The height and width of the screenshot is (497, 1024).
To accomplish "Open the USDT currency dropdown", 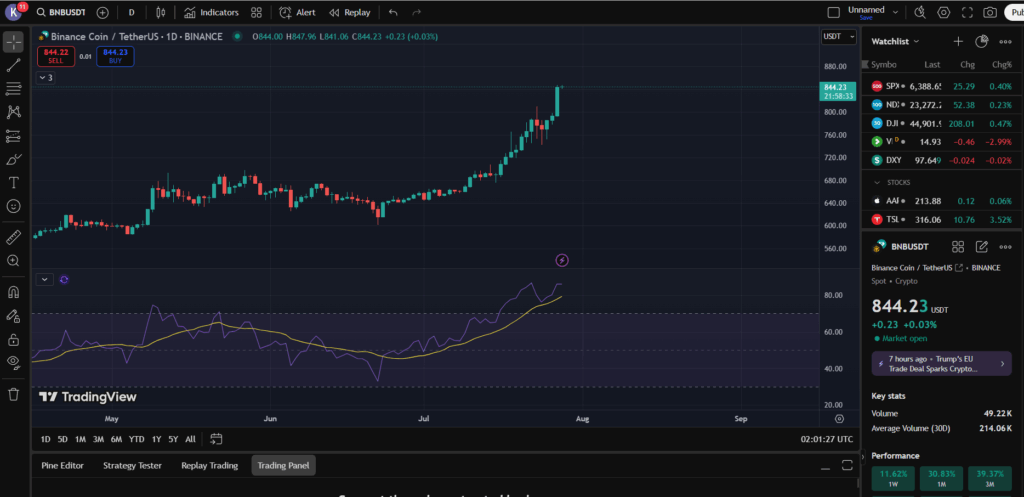I will [834, 36].
